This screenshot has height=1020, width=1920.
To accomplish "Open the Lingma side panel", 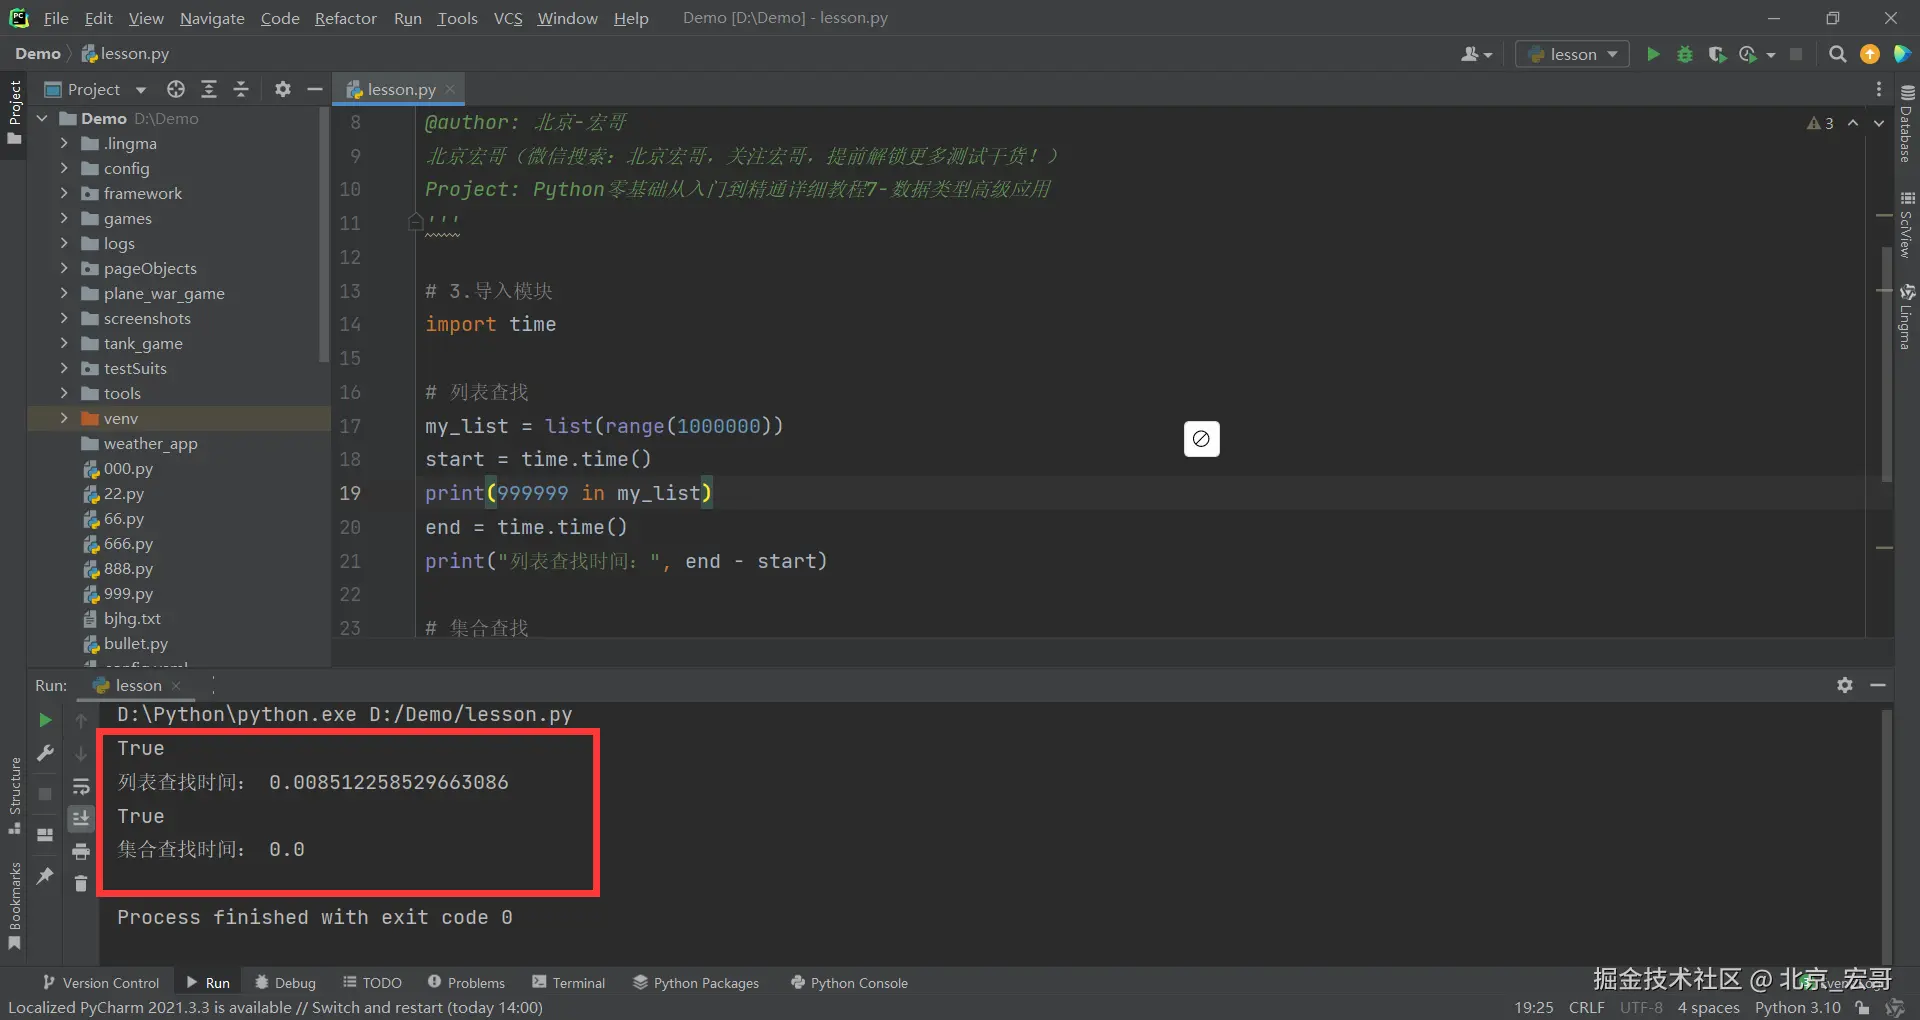I will tap(1907, 317).
